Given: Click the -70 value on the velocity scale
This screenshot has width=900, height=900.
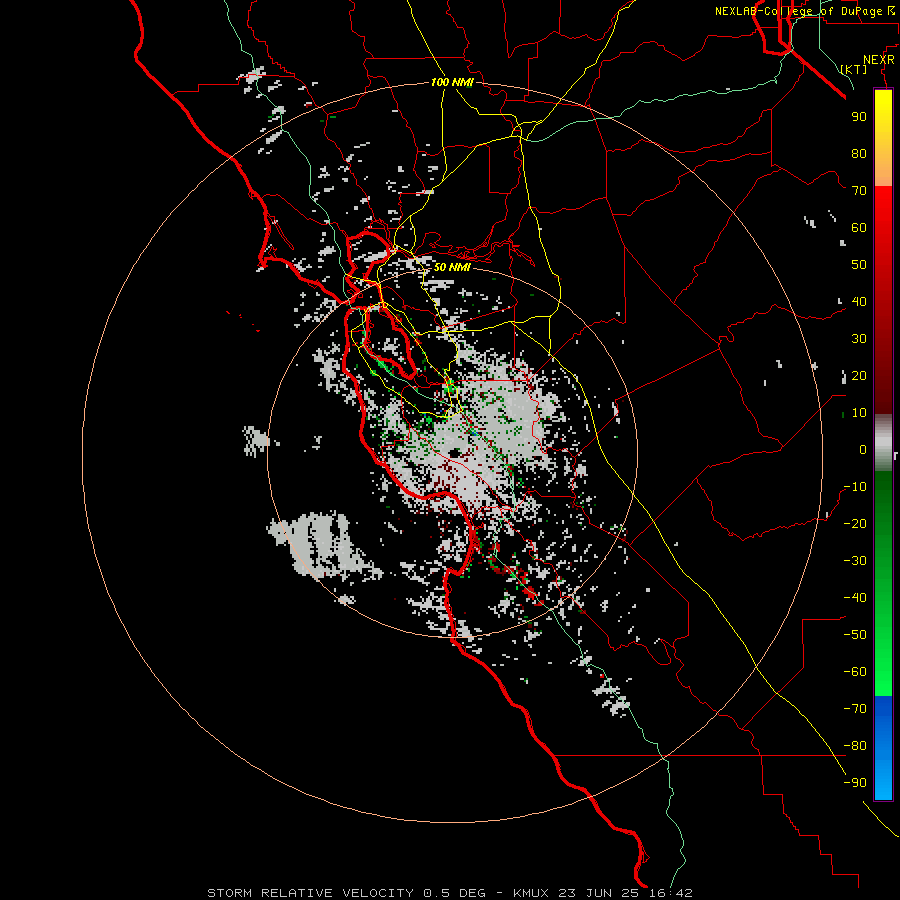Looking at the screenshot, I should tap(855, 709).
